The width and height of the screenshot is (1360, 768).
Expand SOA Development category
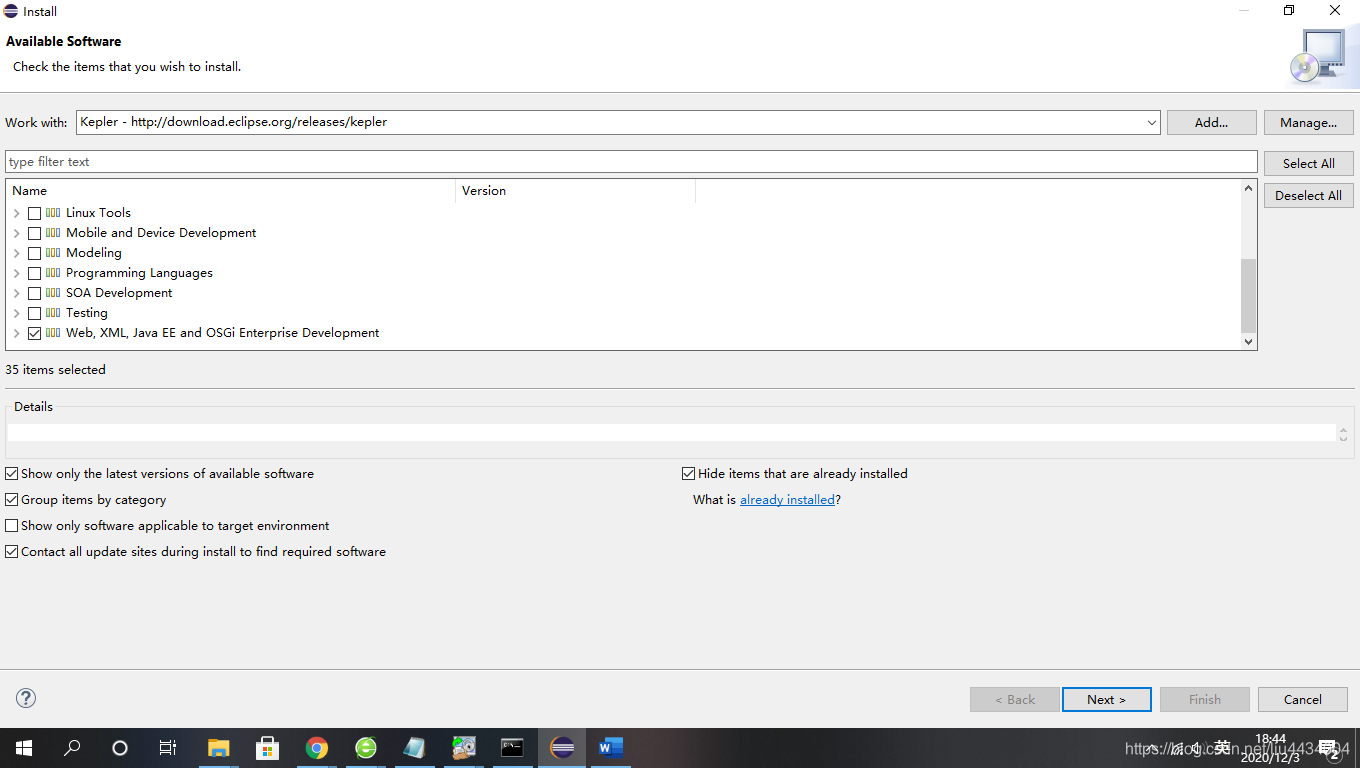[x=17, y=293]
